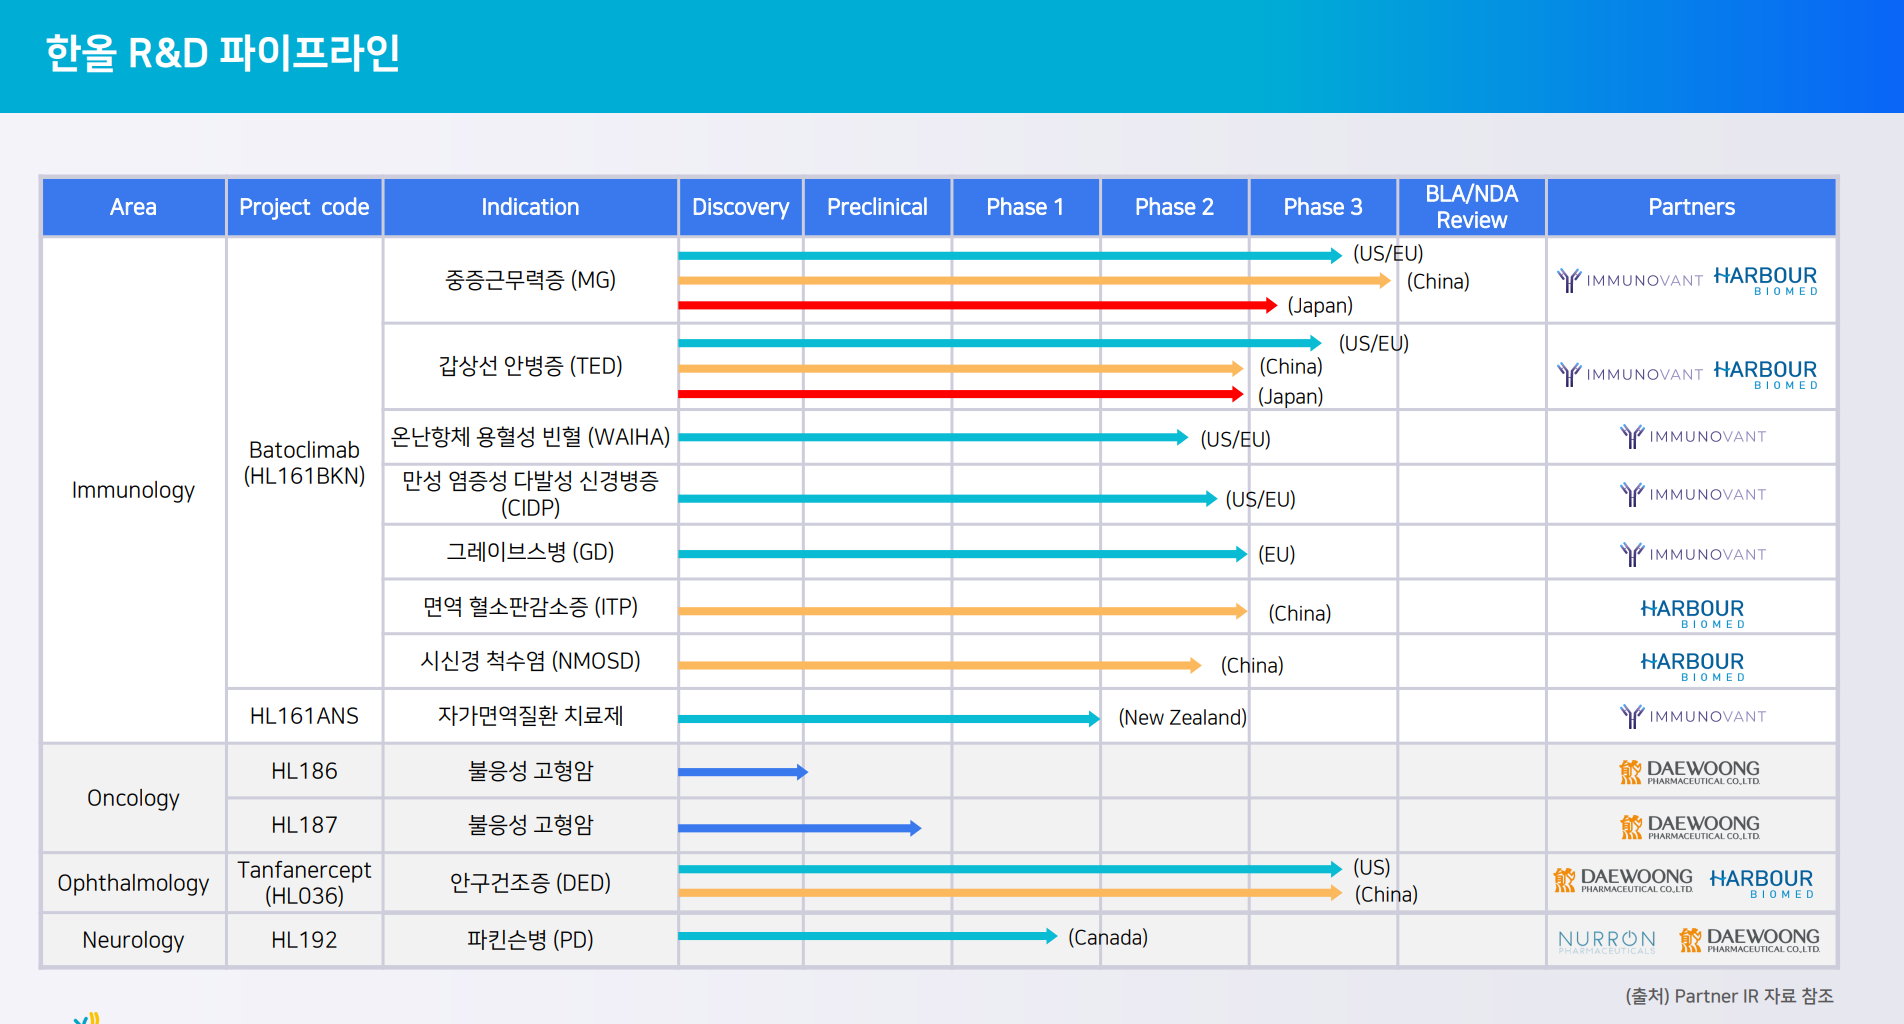Select the 안구건조증 (DED) indication
The width and height of the screenshot is (1904, 1024).
click(x=530, y=883)
